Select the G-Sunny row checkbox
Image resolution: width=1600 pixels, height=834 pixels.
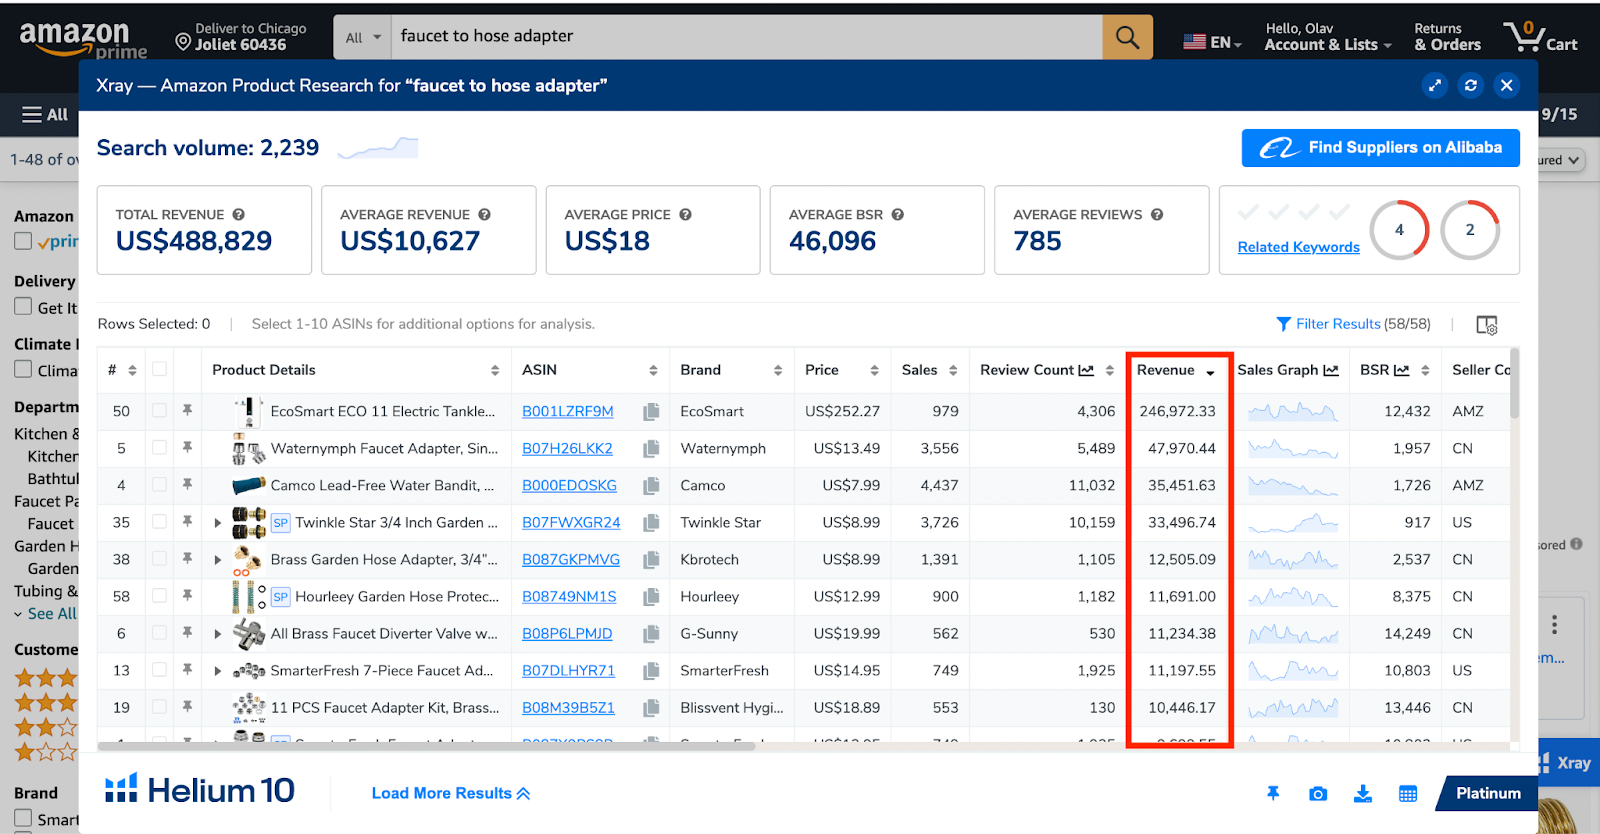(x=159, y=632)
